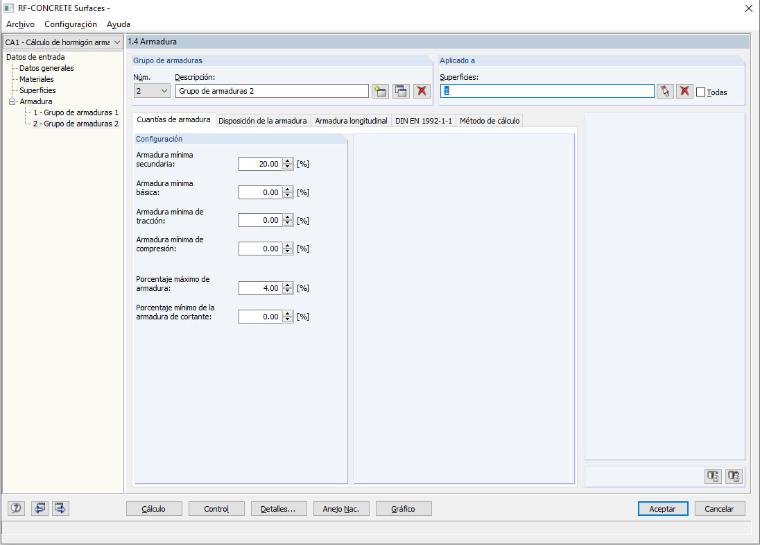Open the Archivo menu

(x=20, y=24)
